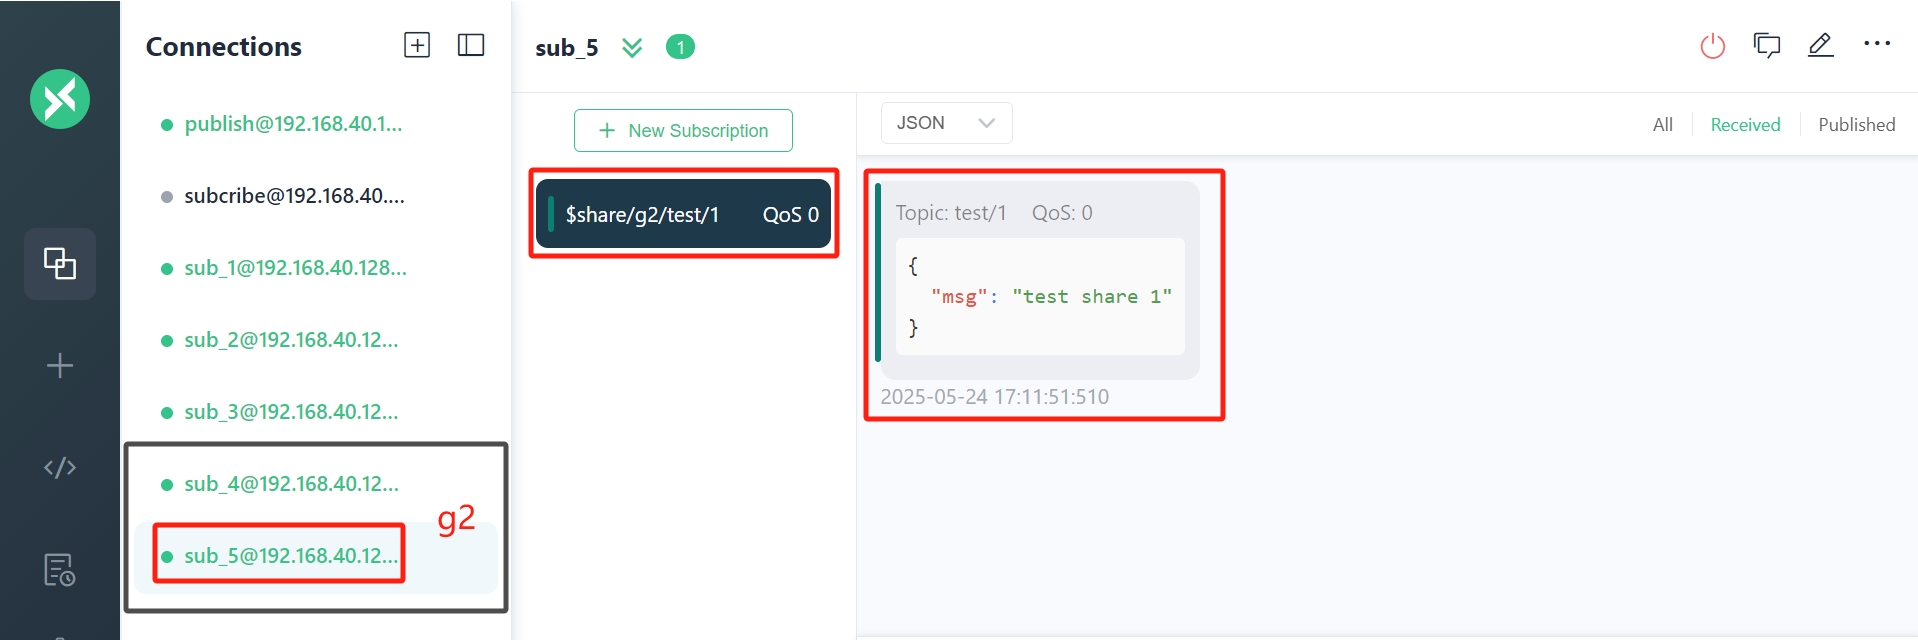Viewport: 1918px width, 640px height.
Task: Click the green message count badge
Action: [680, 47]
